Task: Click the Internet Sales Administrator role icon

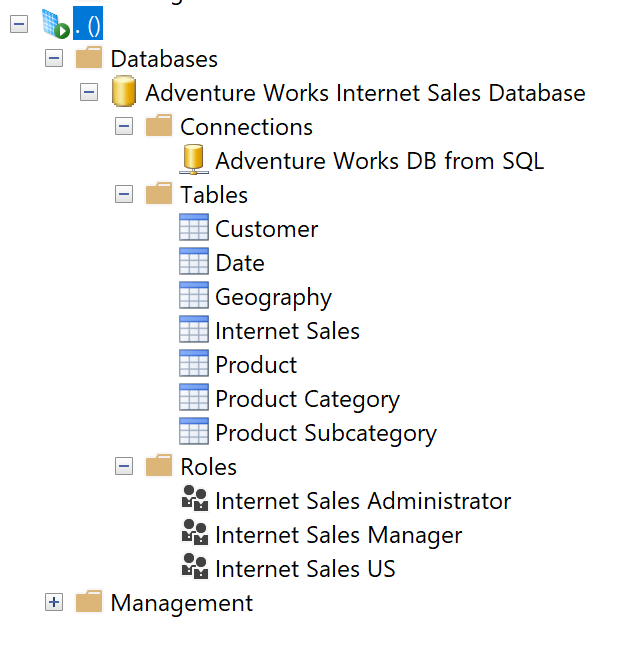Action: tap(193, 501)
